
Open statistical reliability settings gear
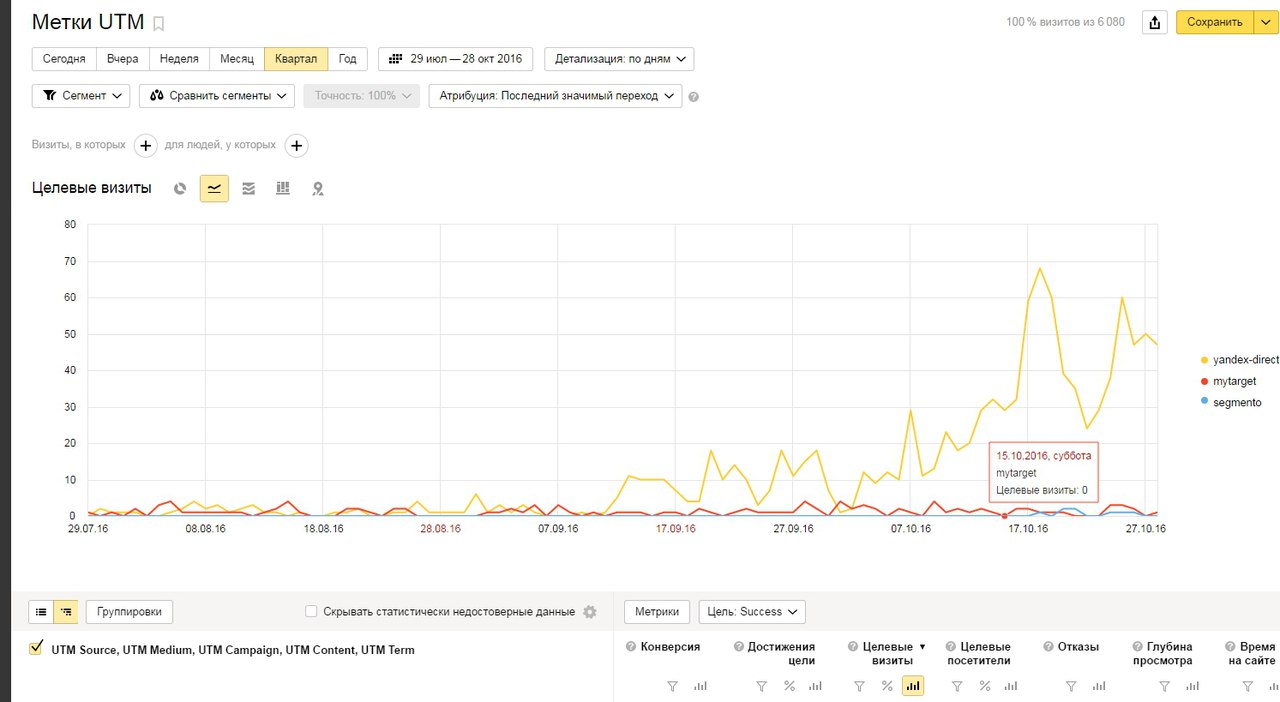(590, 612)
